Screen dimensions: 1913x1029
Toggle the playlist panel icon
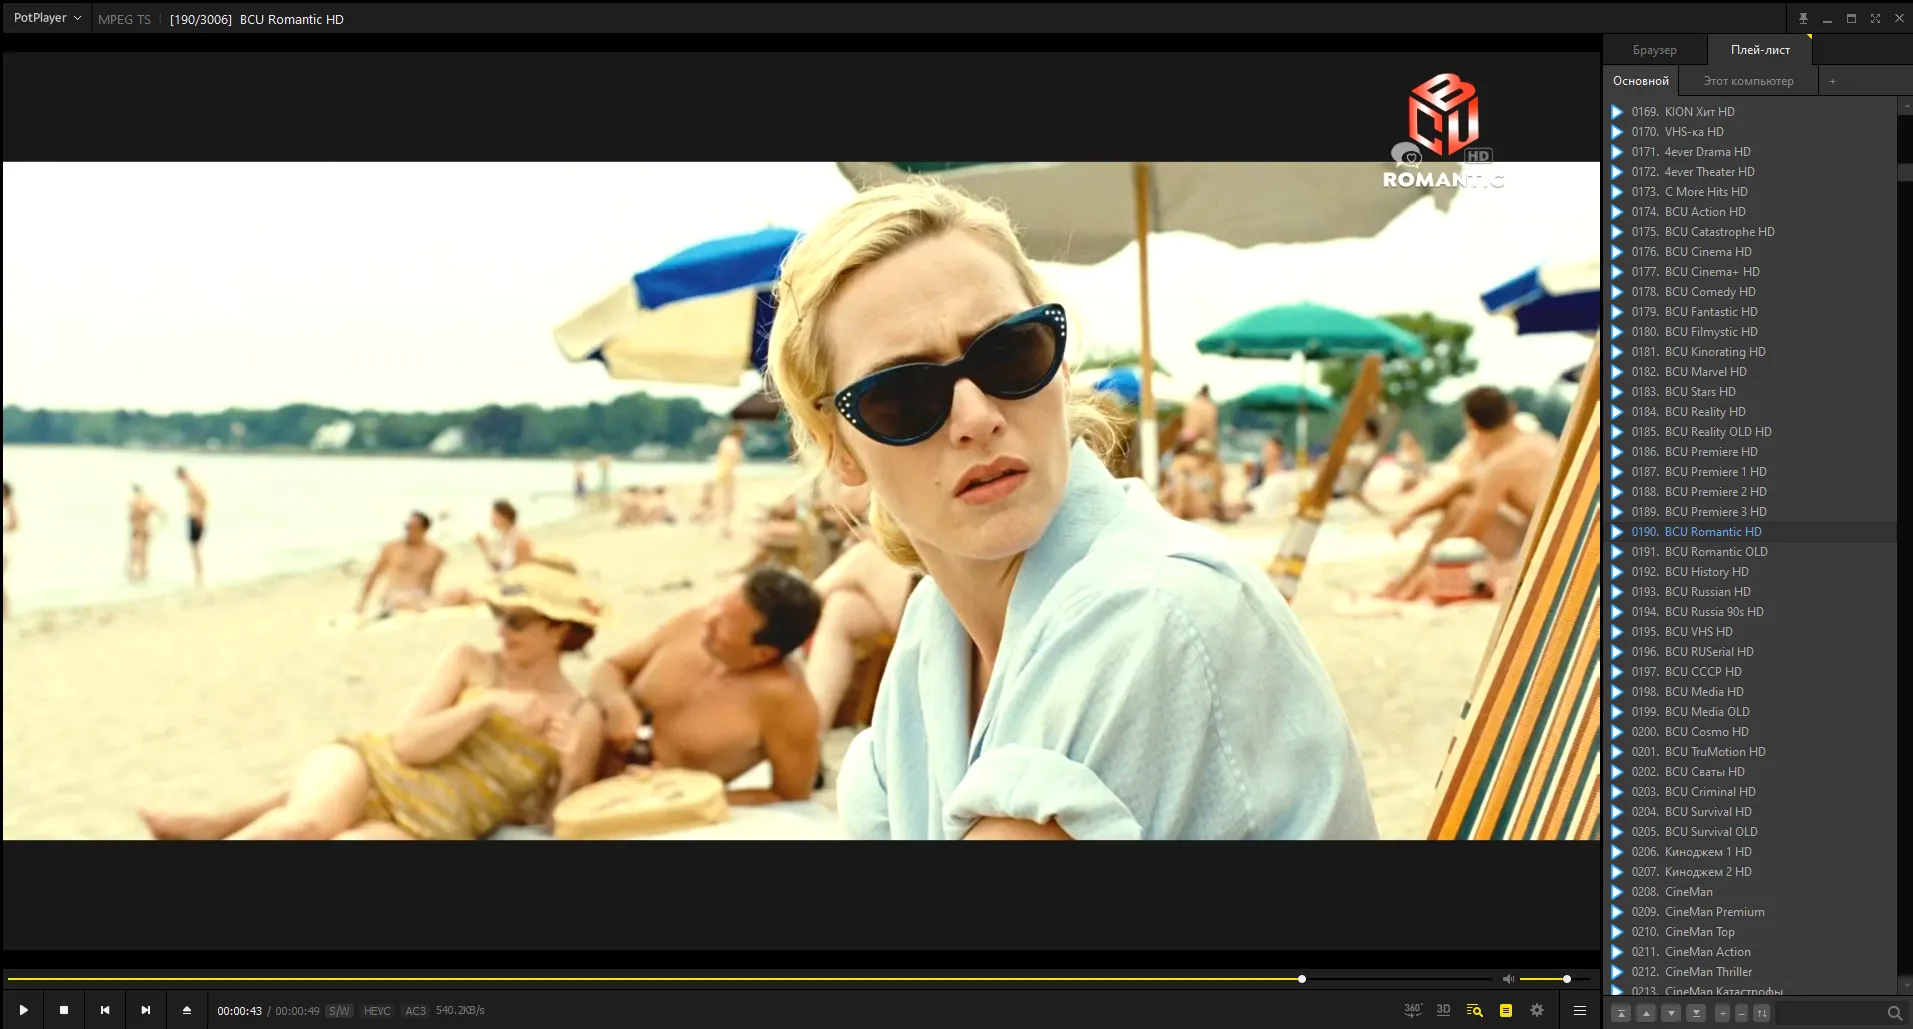1506,1010
